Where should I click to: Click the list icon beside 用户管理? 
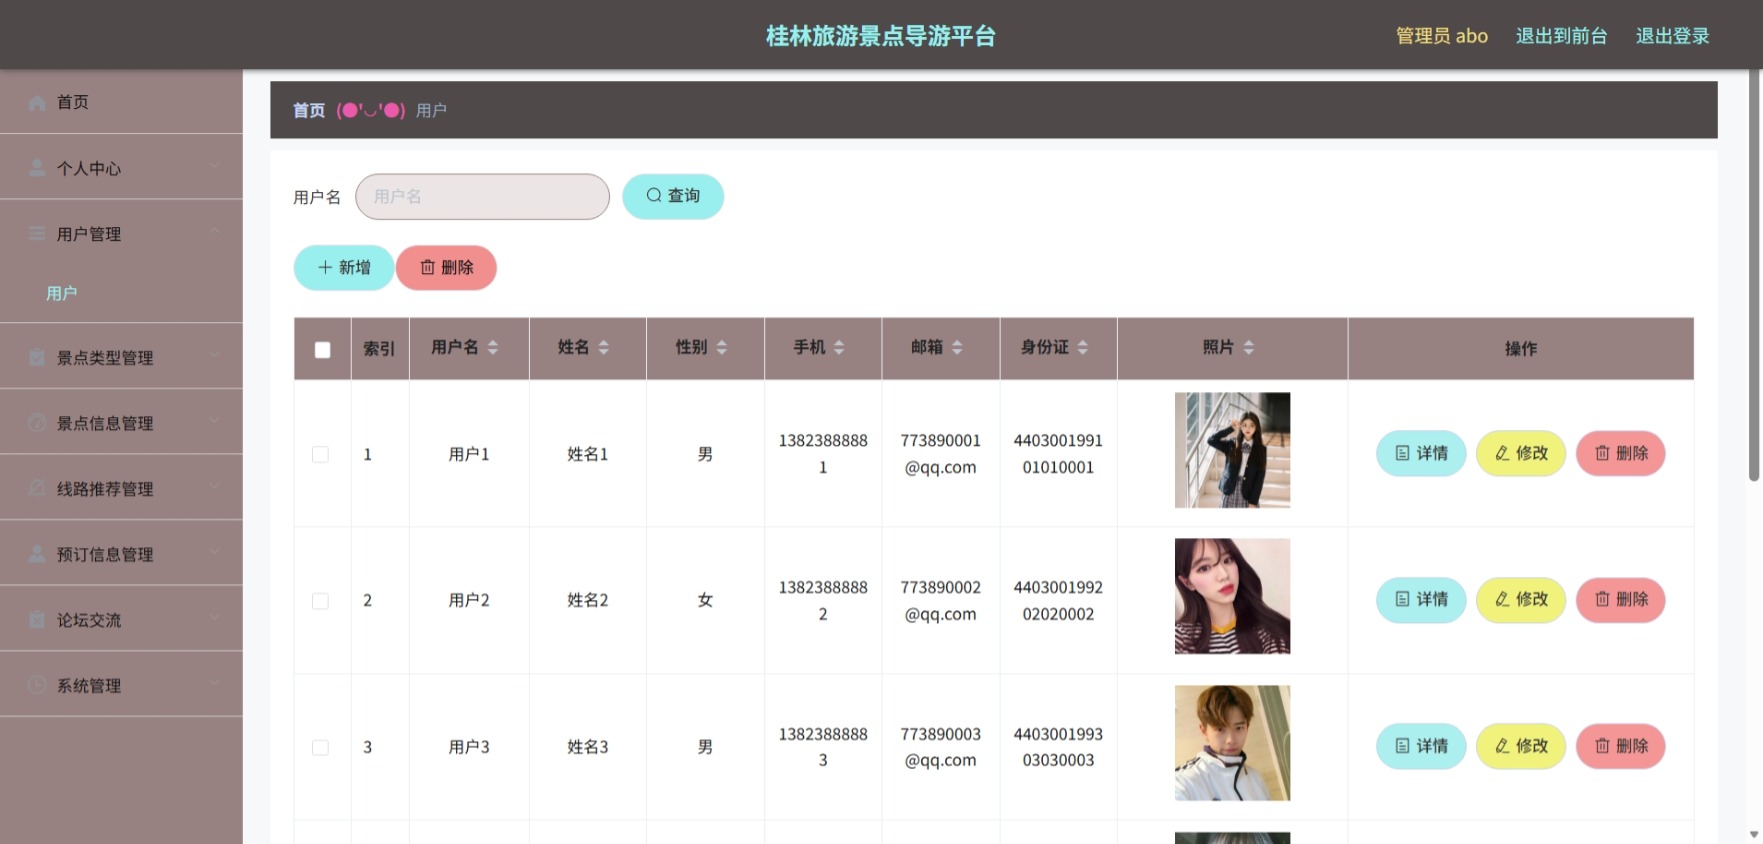tap(38, 234)
